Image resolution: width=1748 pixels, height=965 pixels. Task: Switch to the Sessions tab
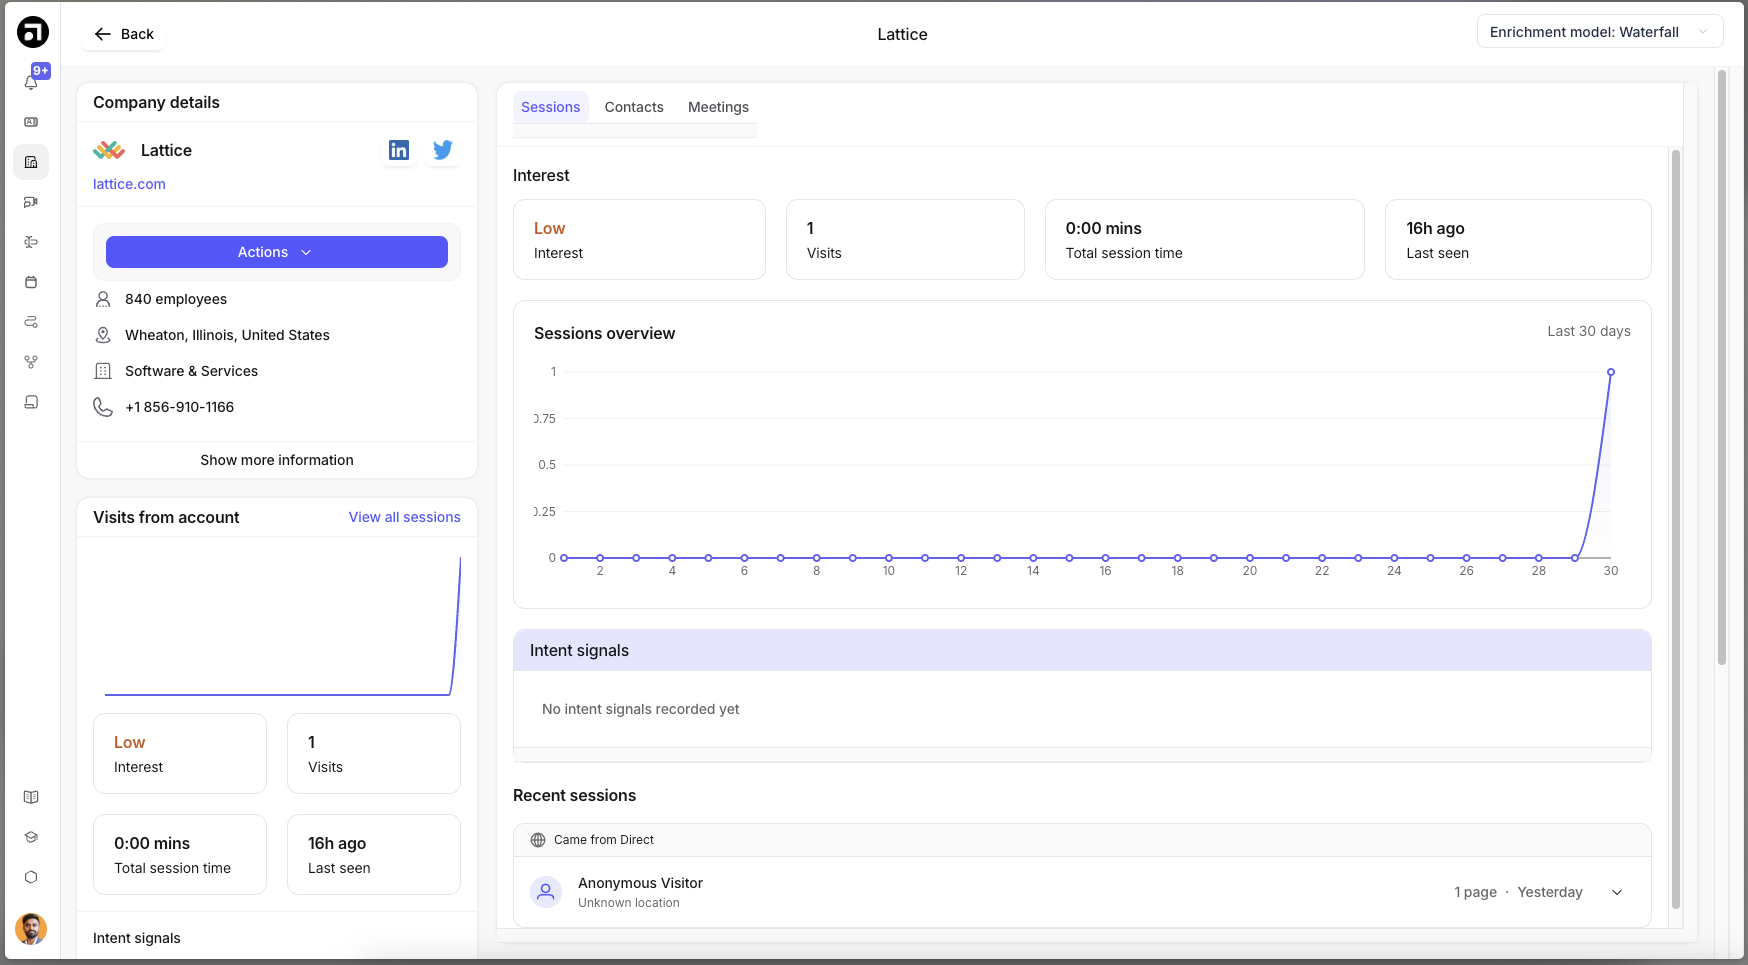coord(551,107)
